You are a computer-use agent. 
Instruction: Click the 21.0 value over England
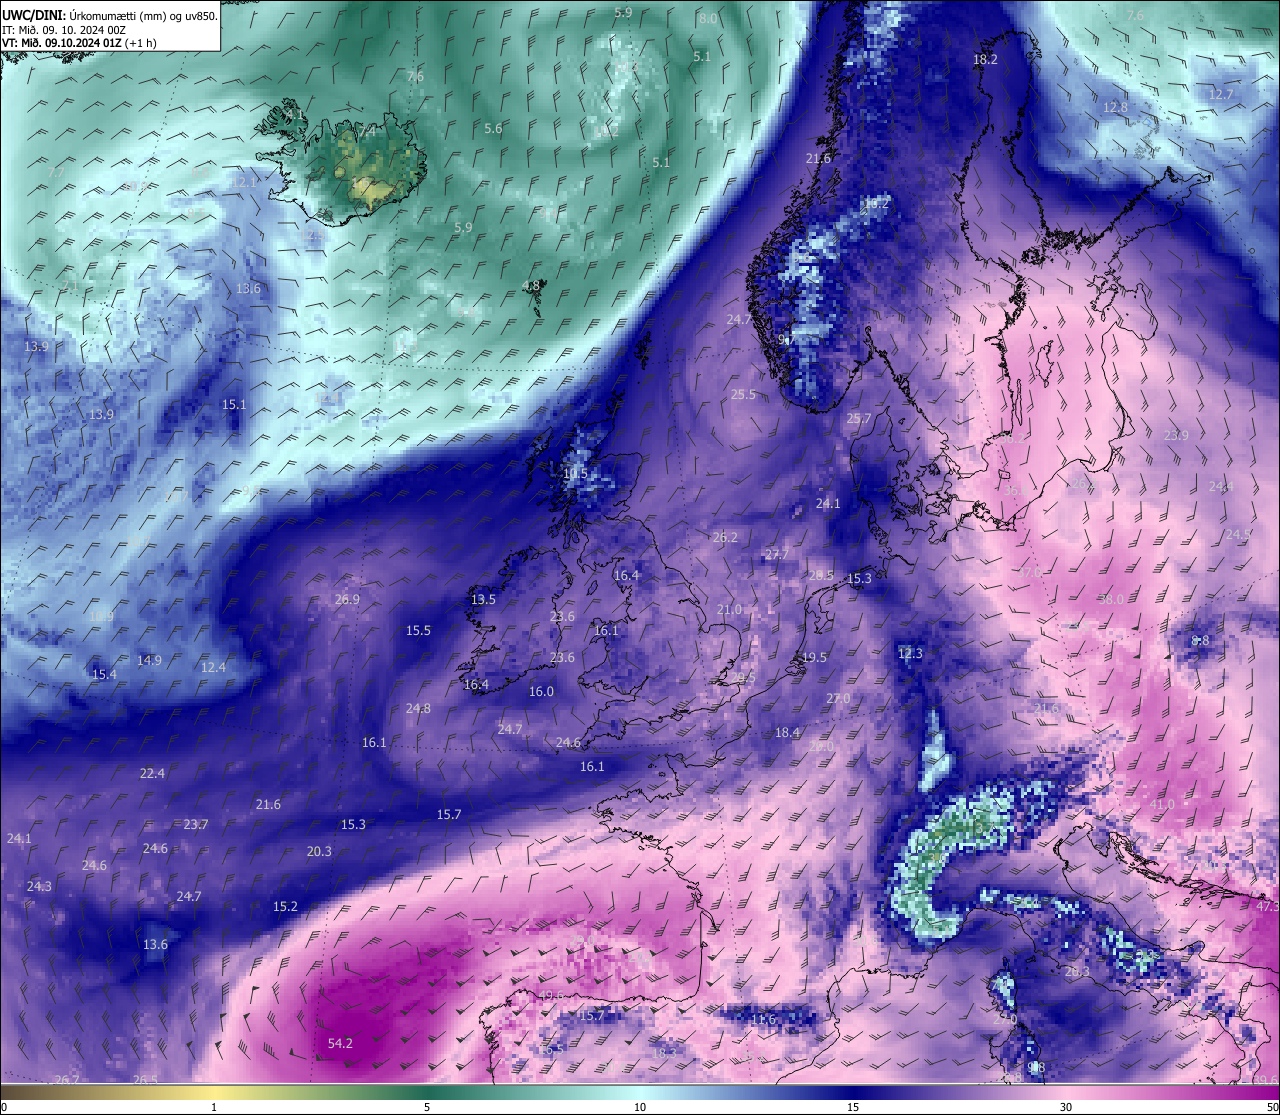[x=730, y=609]
